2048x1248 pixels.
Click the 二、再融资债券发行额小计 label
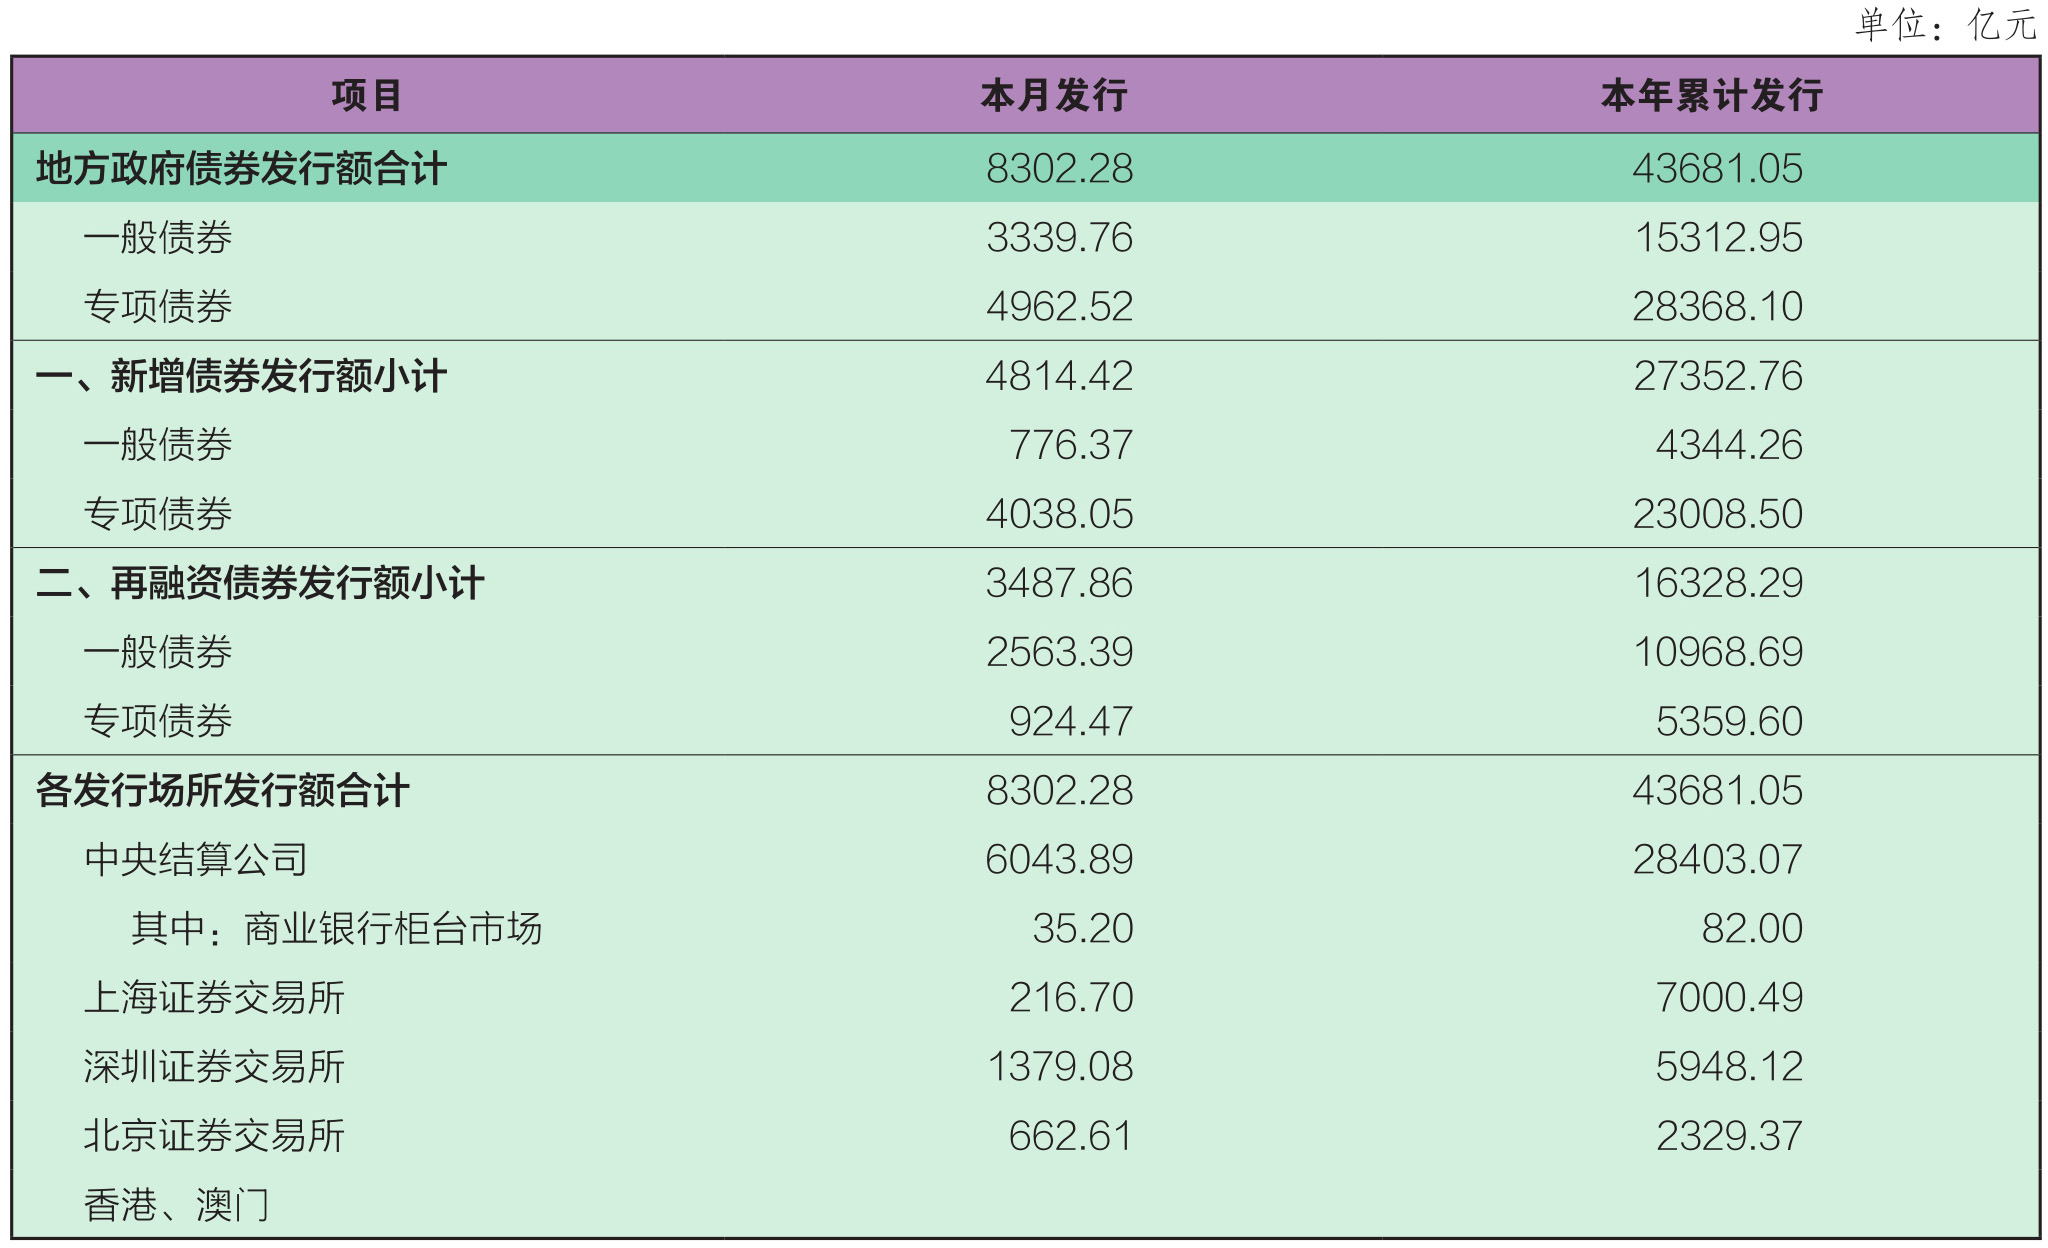point(260,584)
